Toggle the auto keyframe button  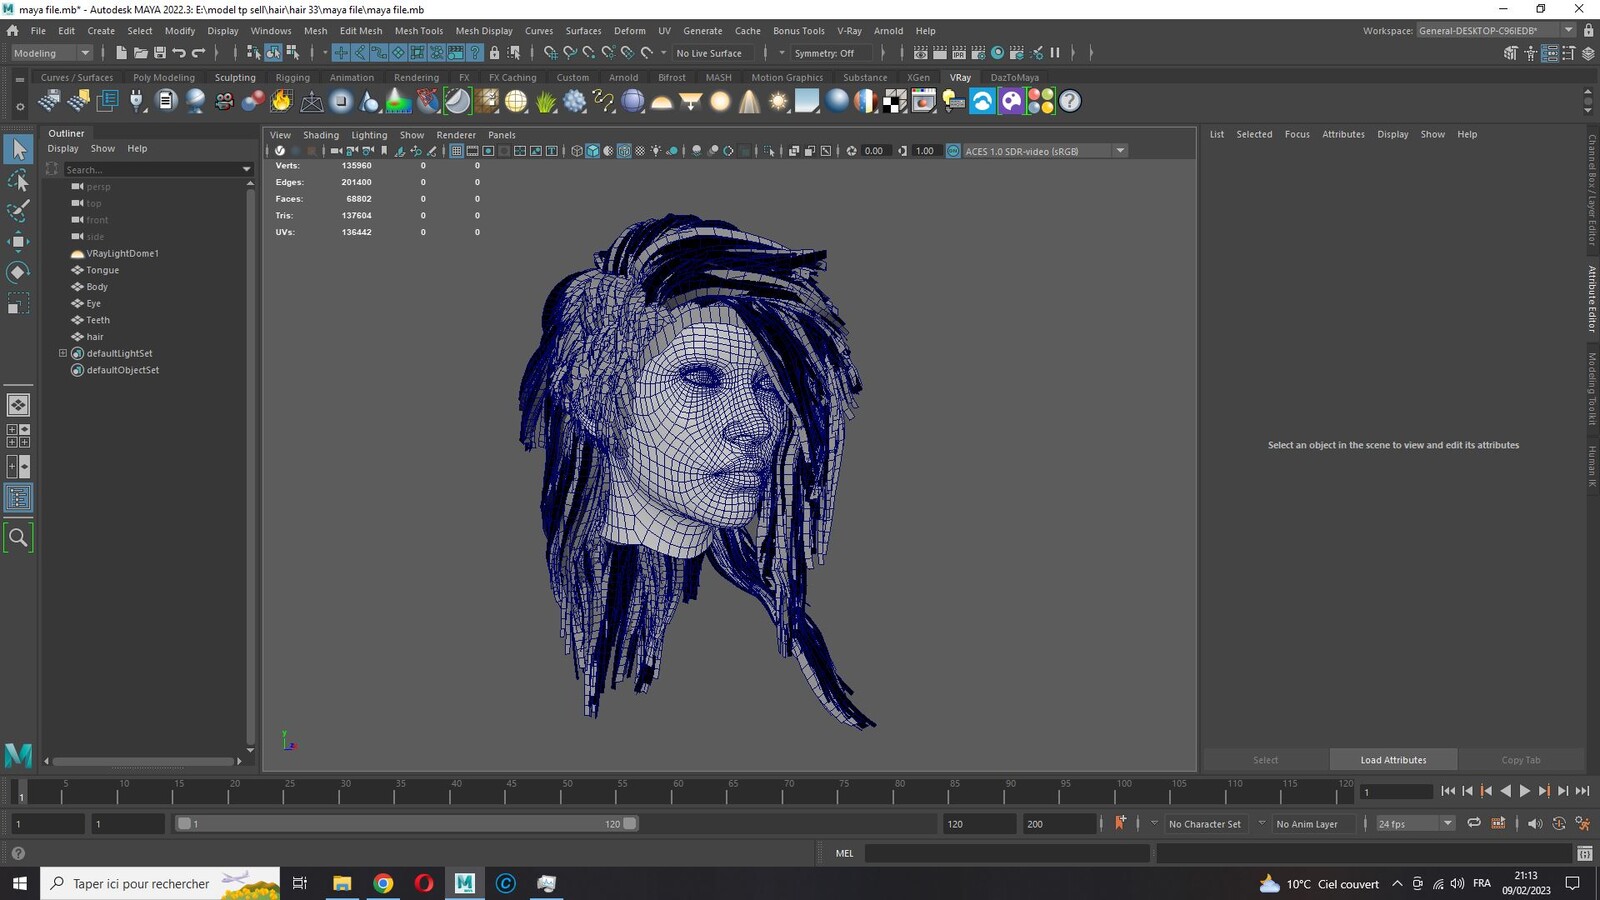(x=1120, y=823)
